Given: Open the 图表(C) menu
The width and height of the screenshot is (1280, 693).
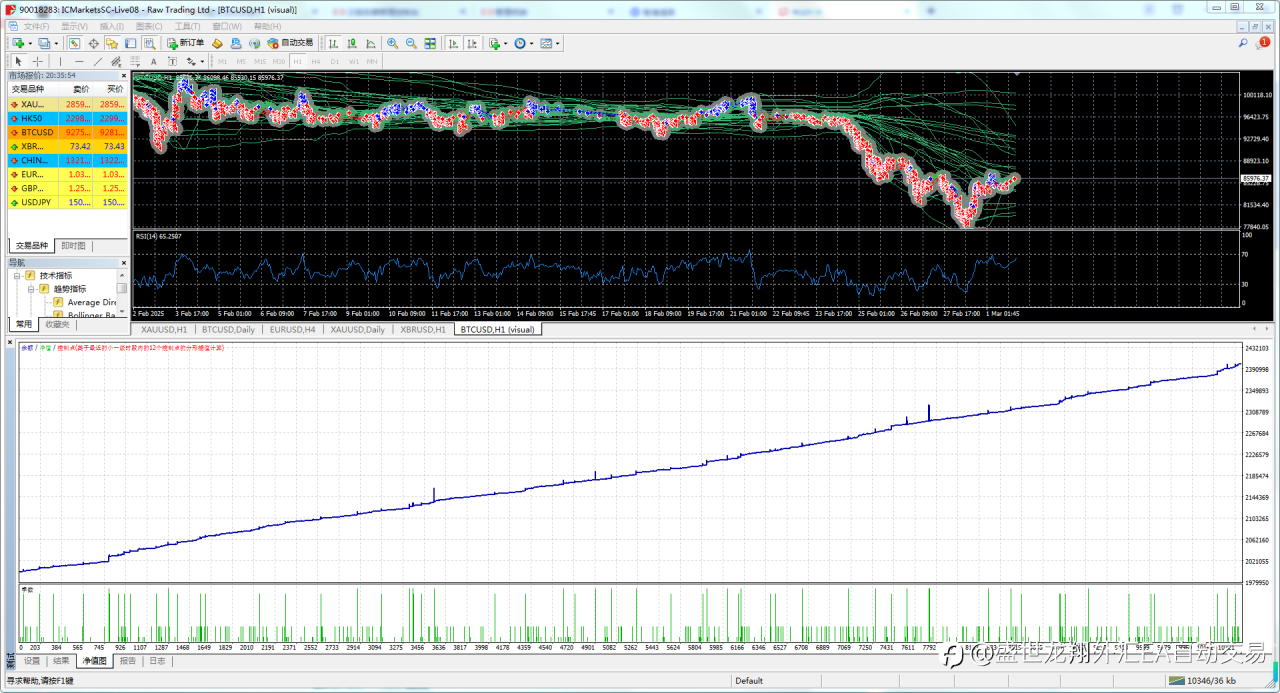Looking at the screenshot, I should (149, 26).
